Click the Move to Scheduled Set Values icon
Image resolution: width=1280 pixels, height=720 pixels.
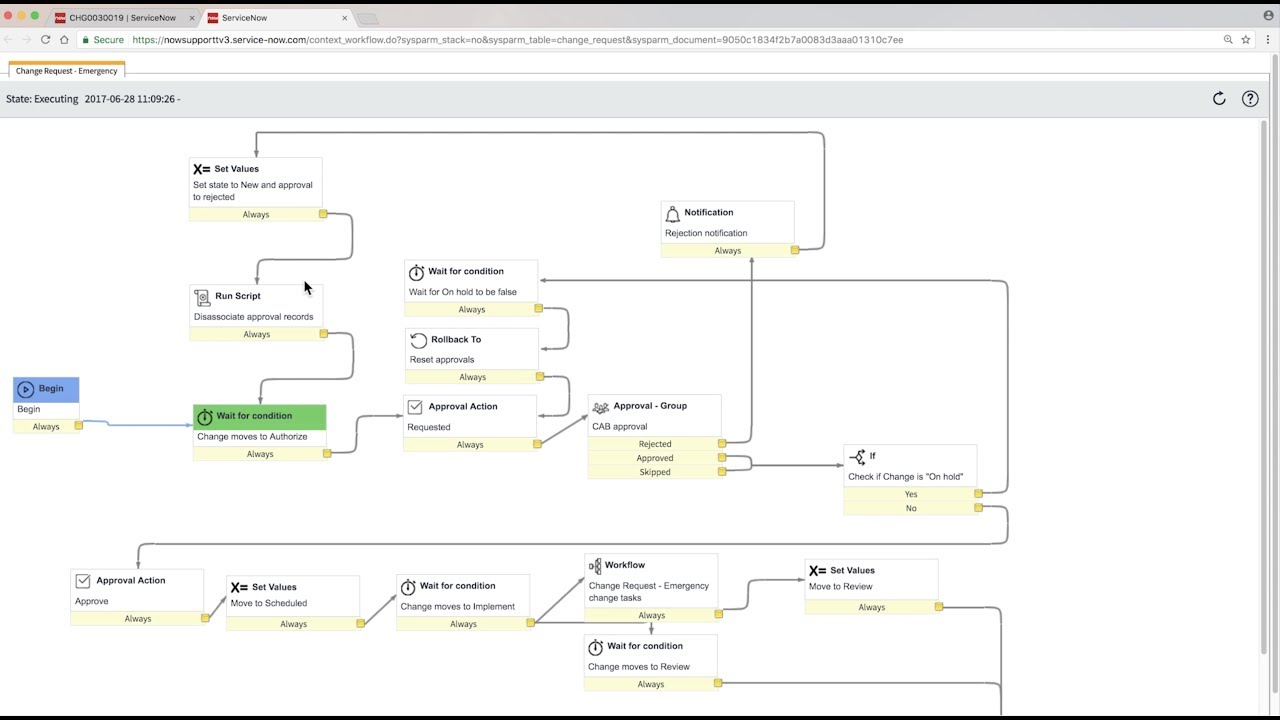coord(239,587)
